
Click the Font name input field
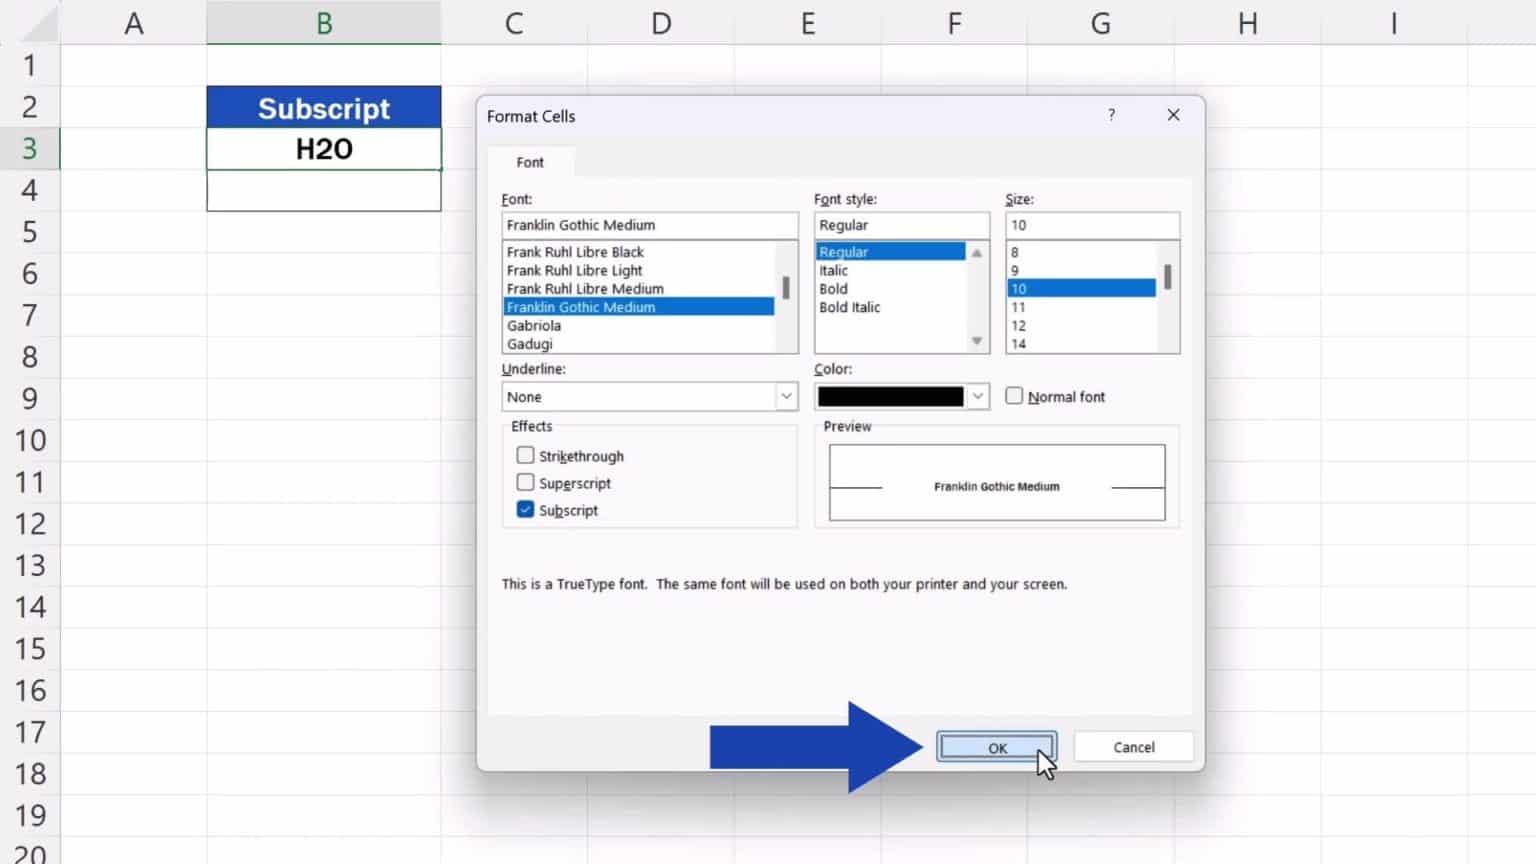[x=649, y=225]
